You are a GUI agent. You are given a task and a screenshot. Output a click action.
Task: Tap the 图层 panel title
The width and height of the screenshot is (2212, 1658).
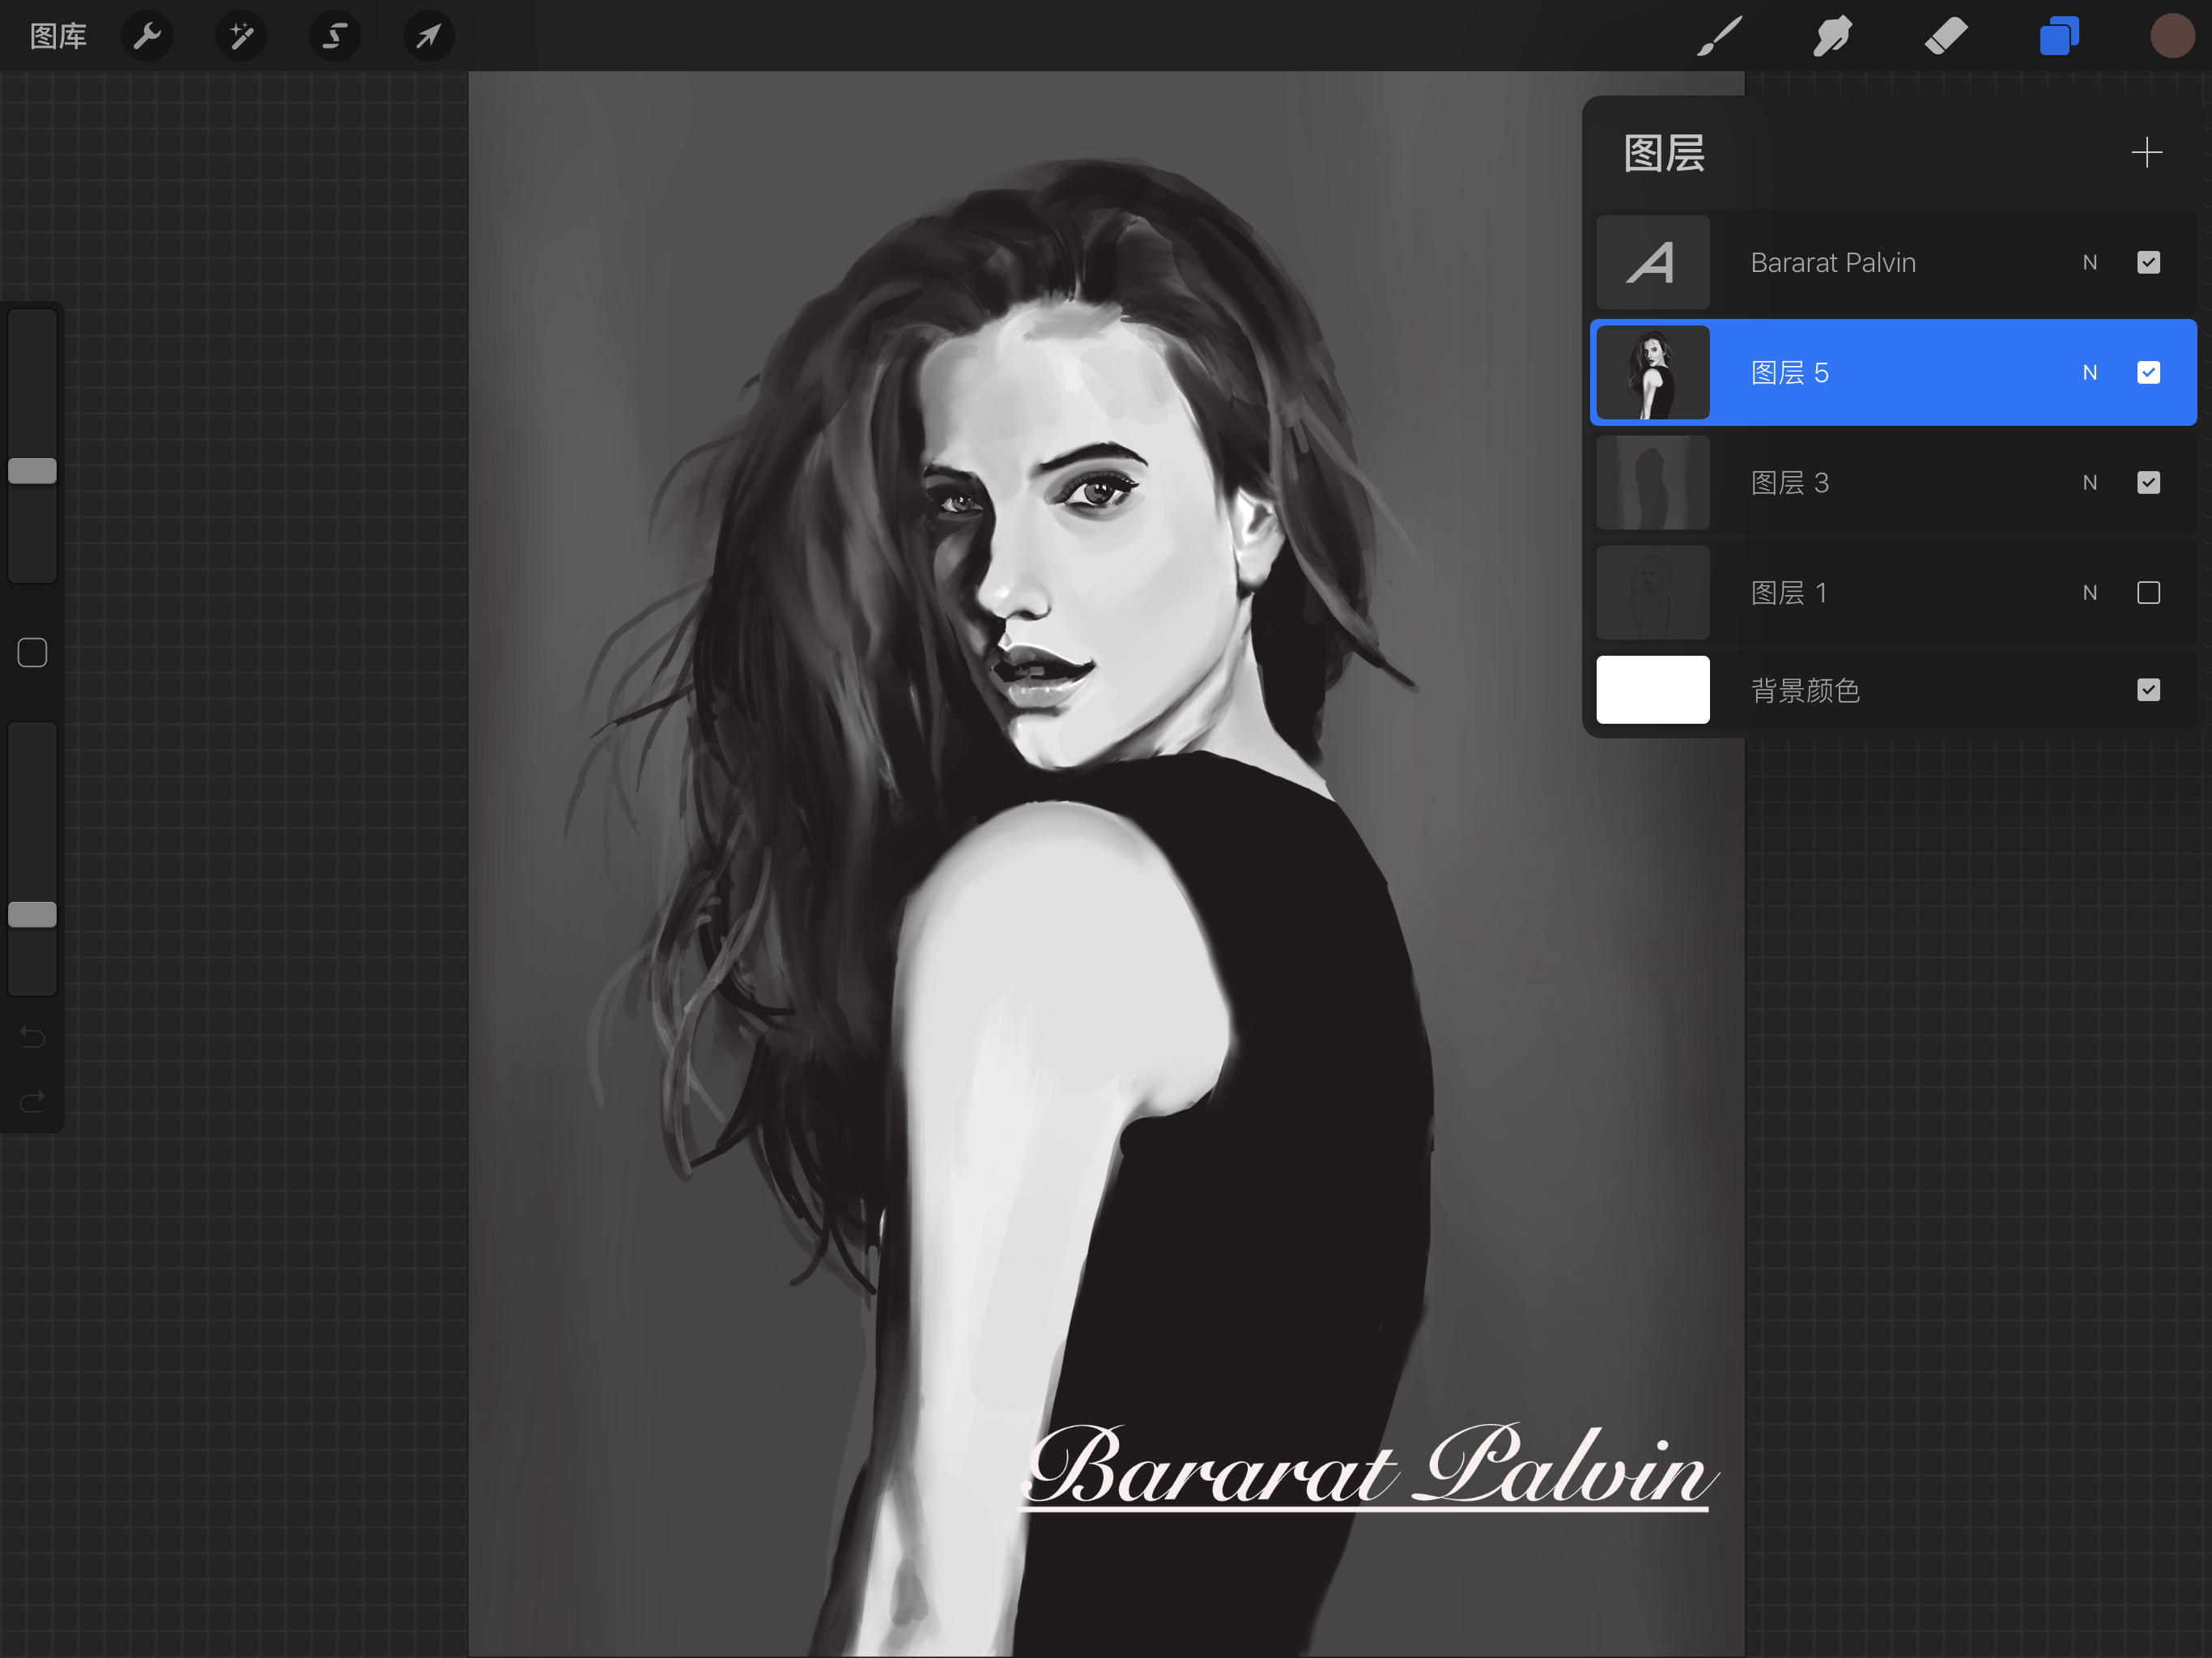tap(1664, 154)
